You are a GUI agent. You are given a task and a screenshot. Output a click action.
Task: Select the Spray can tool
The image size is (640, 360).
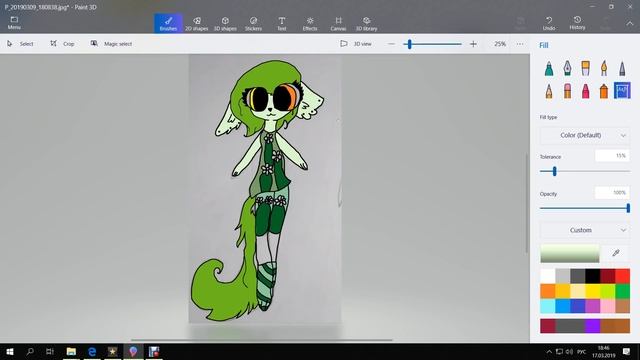coord(604,91)
